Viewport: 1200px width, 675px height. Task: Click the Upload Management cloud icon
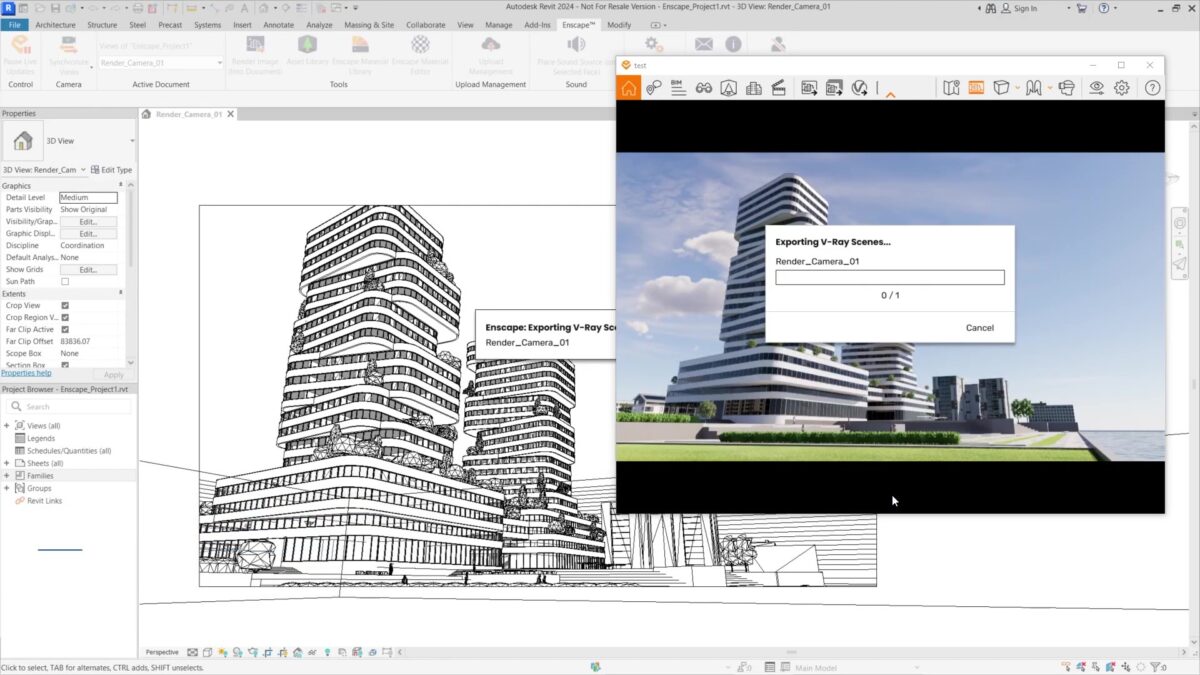pos(491,45)
